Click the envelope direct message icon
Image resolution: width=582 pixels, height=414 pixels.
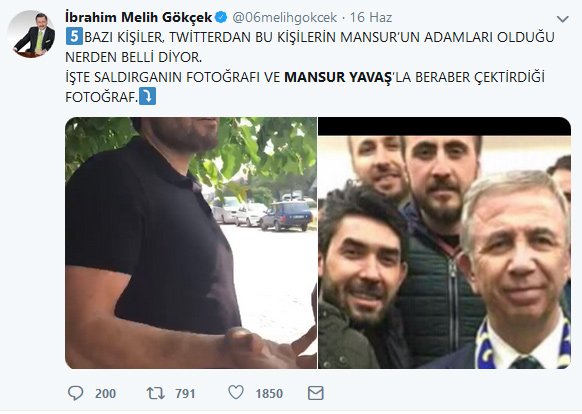coord(316,393)
